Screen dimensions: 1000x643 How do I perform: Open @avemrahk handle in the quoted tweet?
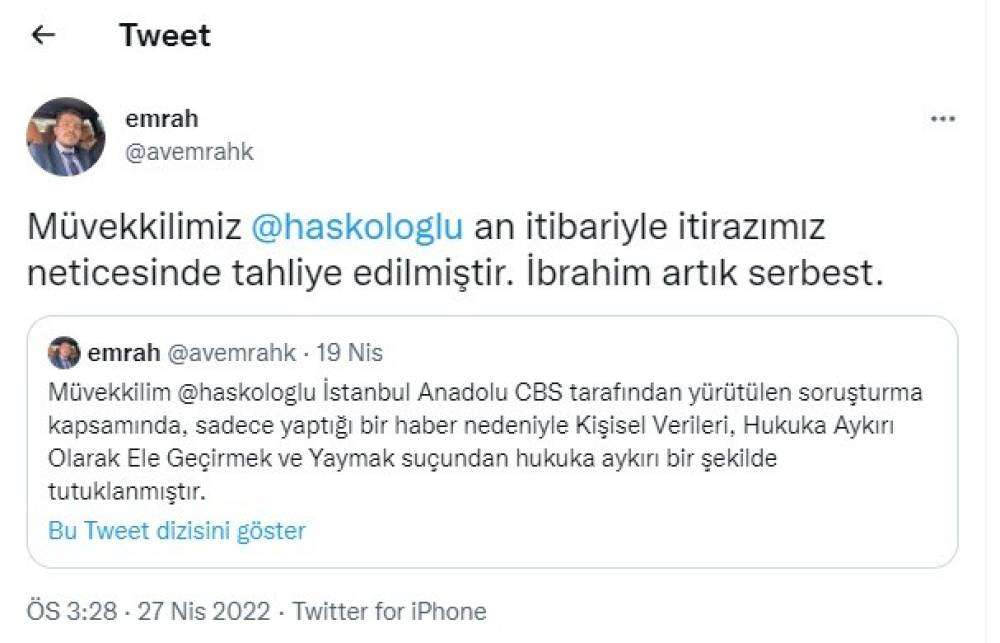[x=232, y=353]
